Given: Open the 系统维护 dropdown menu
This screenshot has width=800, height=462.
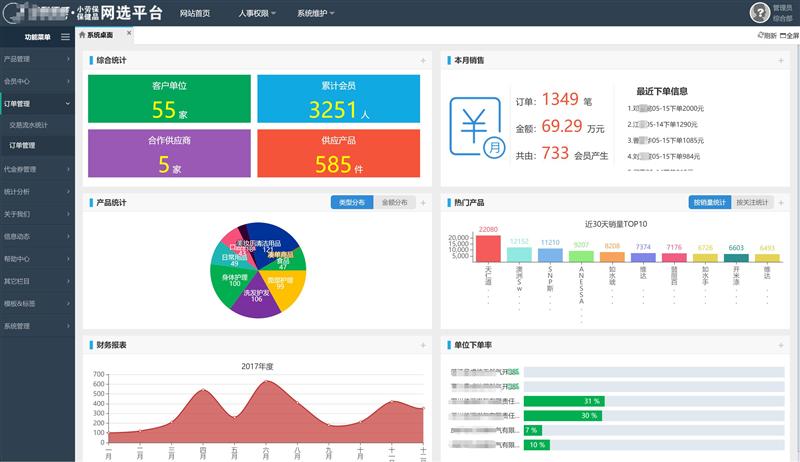Looking at the screenshot, I should point(315,14).
